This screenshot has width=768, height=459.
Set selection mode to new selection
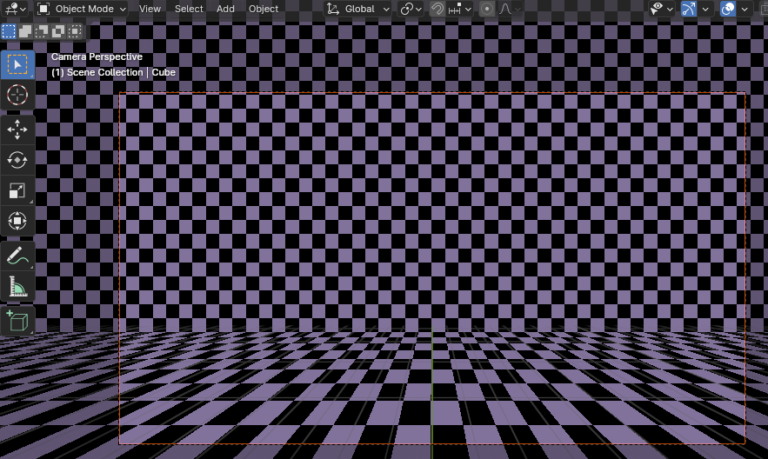(x=9, y=31)
